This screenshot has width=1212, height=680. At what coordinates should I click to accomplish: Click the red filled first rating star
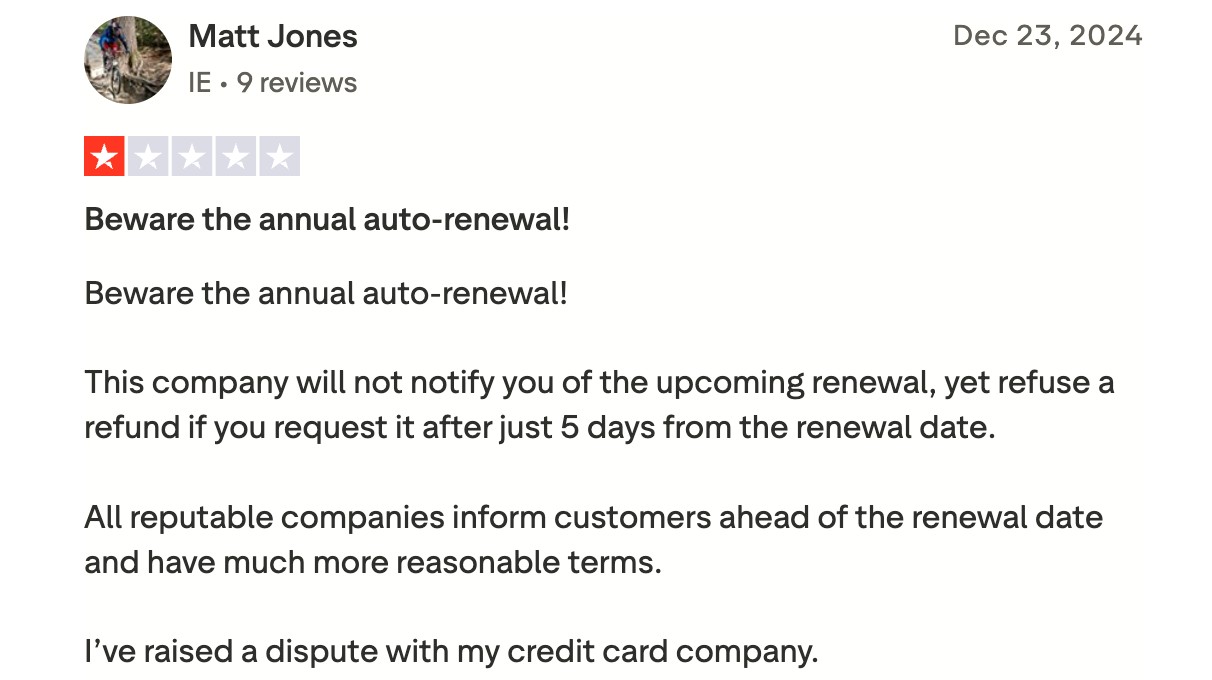[104, 157]
